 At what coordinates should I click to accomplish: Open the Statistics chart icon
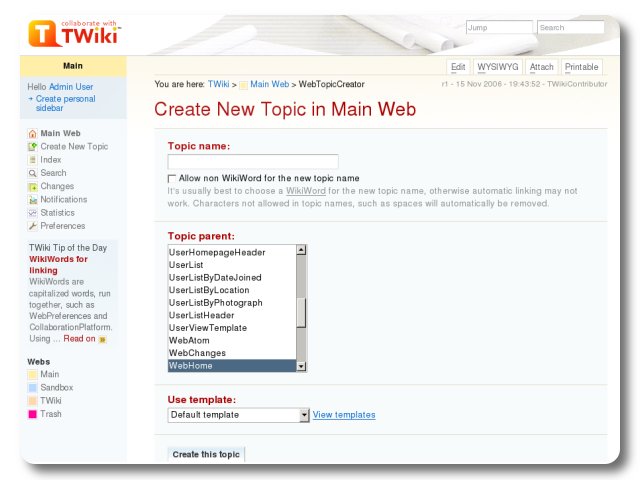tap(33, 213)
